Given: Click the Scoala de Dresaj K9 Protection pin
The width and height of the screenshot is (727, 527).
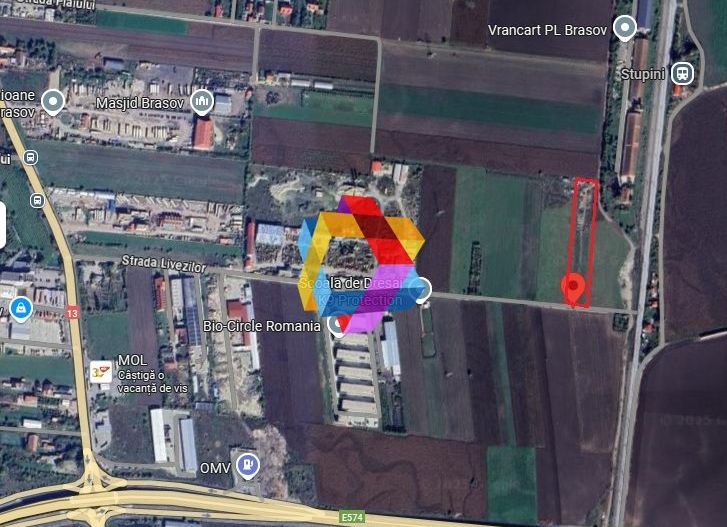Looking at the screenshot, I should click(421, 290).
